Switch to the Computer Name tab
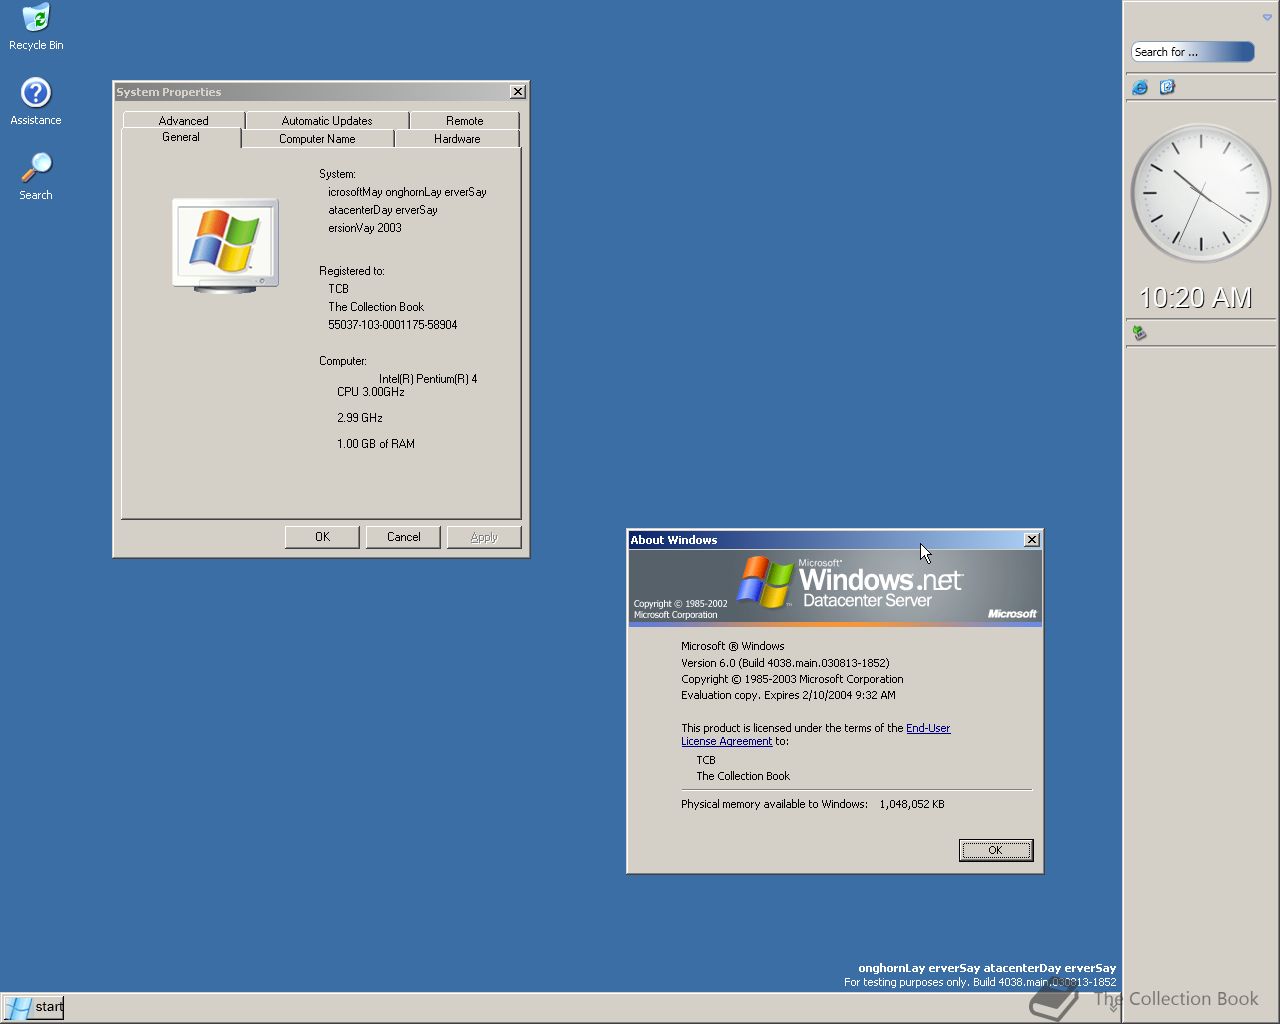Screen dimensions: 1280x1024 coord(317,139)
